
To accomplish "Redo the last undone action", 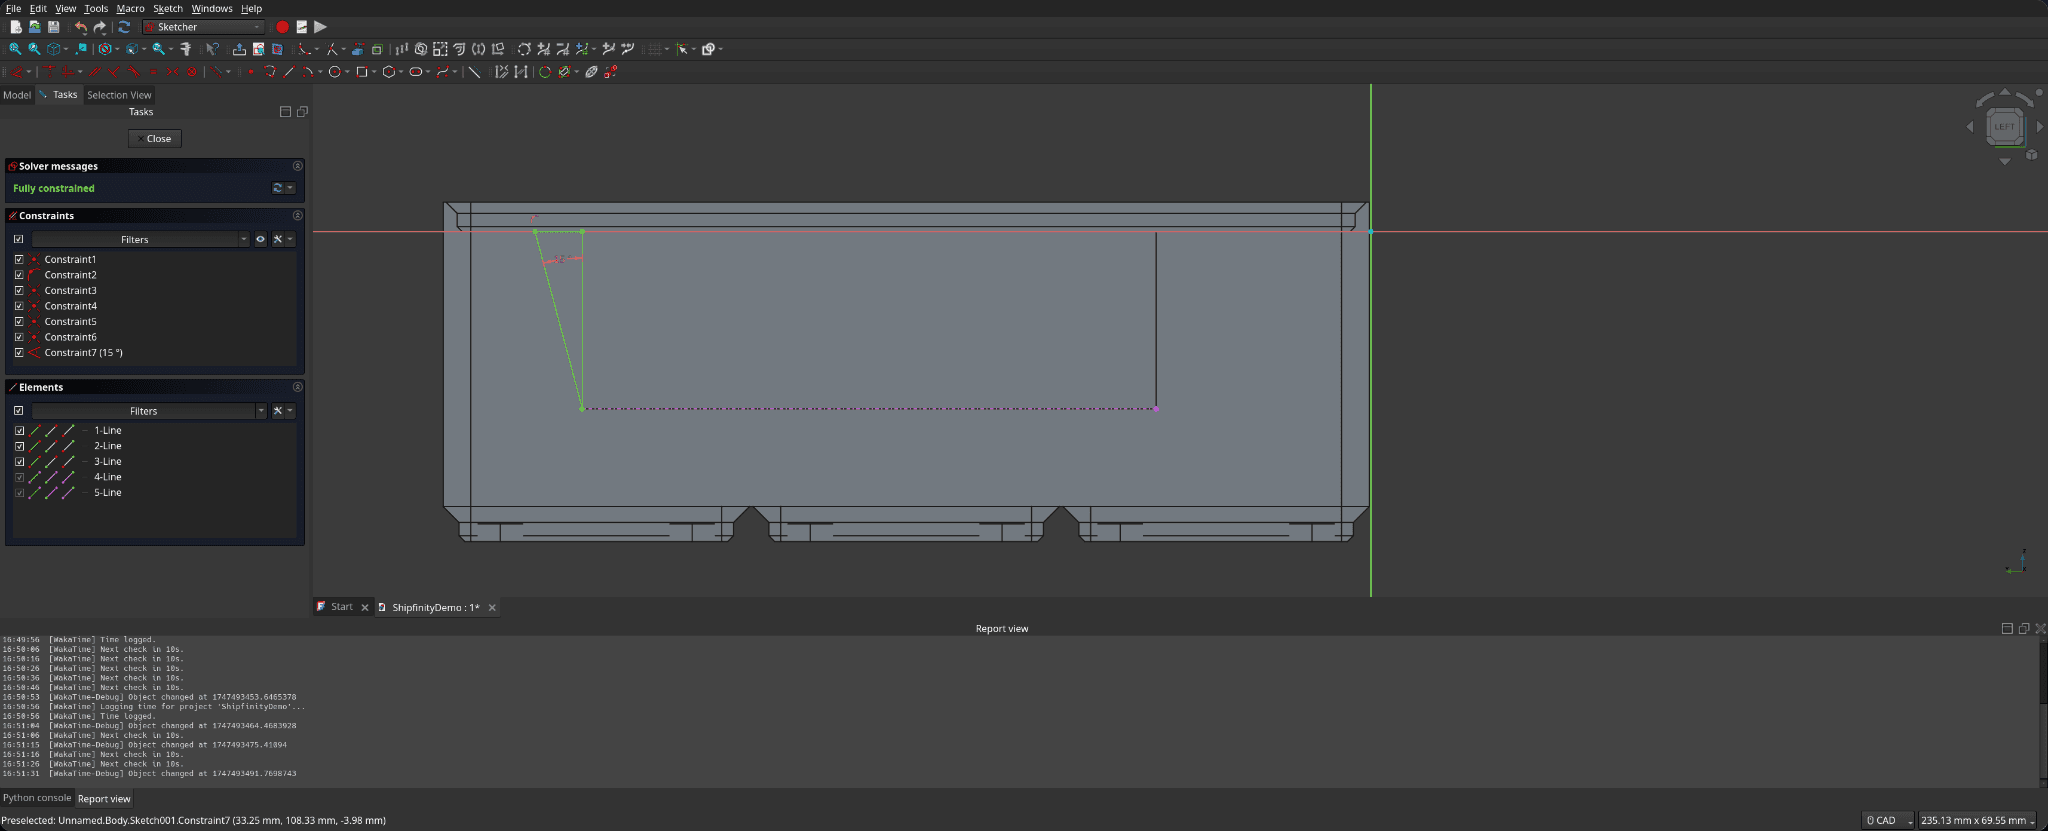I will click(x=99, y=27).
